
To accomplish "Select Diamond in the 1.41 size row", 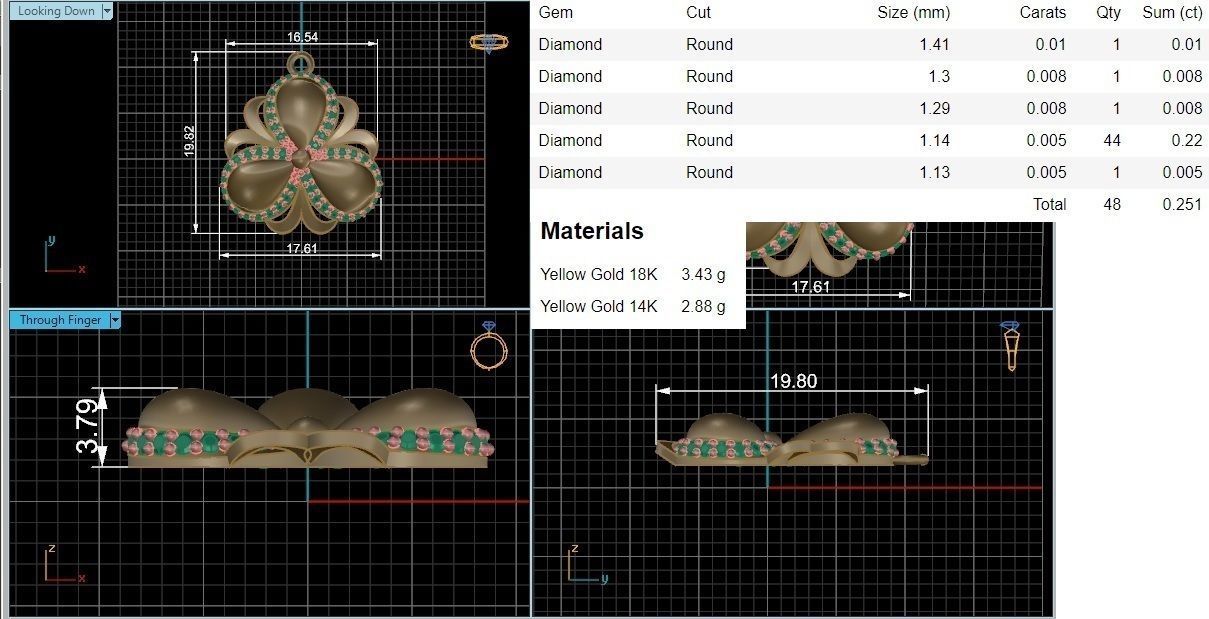I will point(570,44).
